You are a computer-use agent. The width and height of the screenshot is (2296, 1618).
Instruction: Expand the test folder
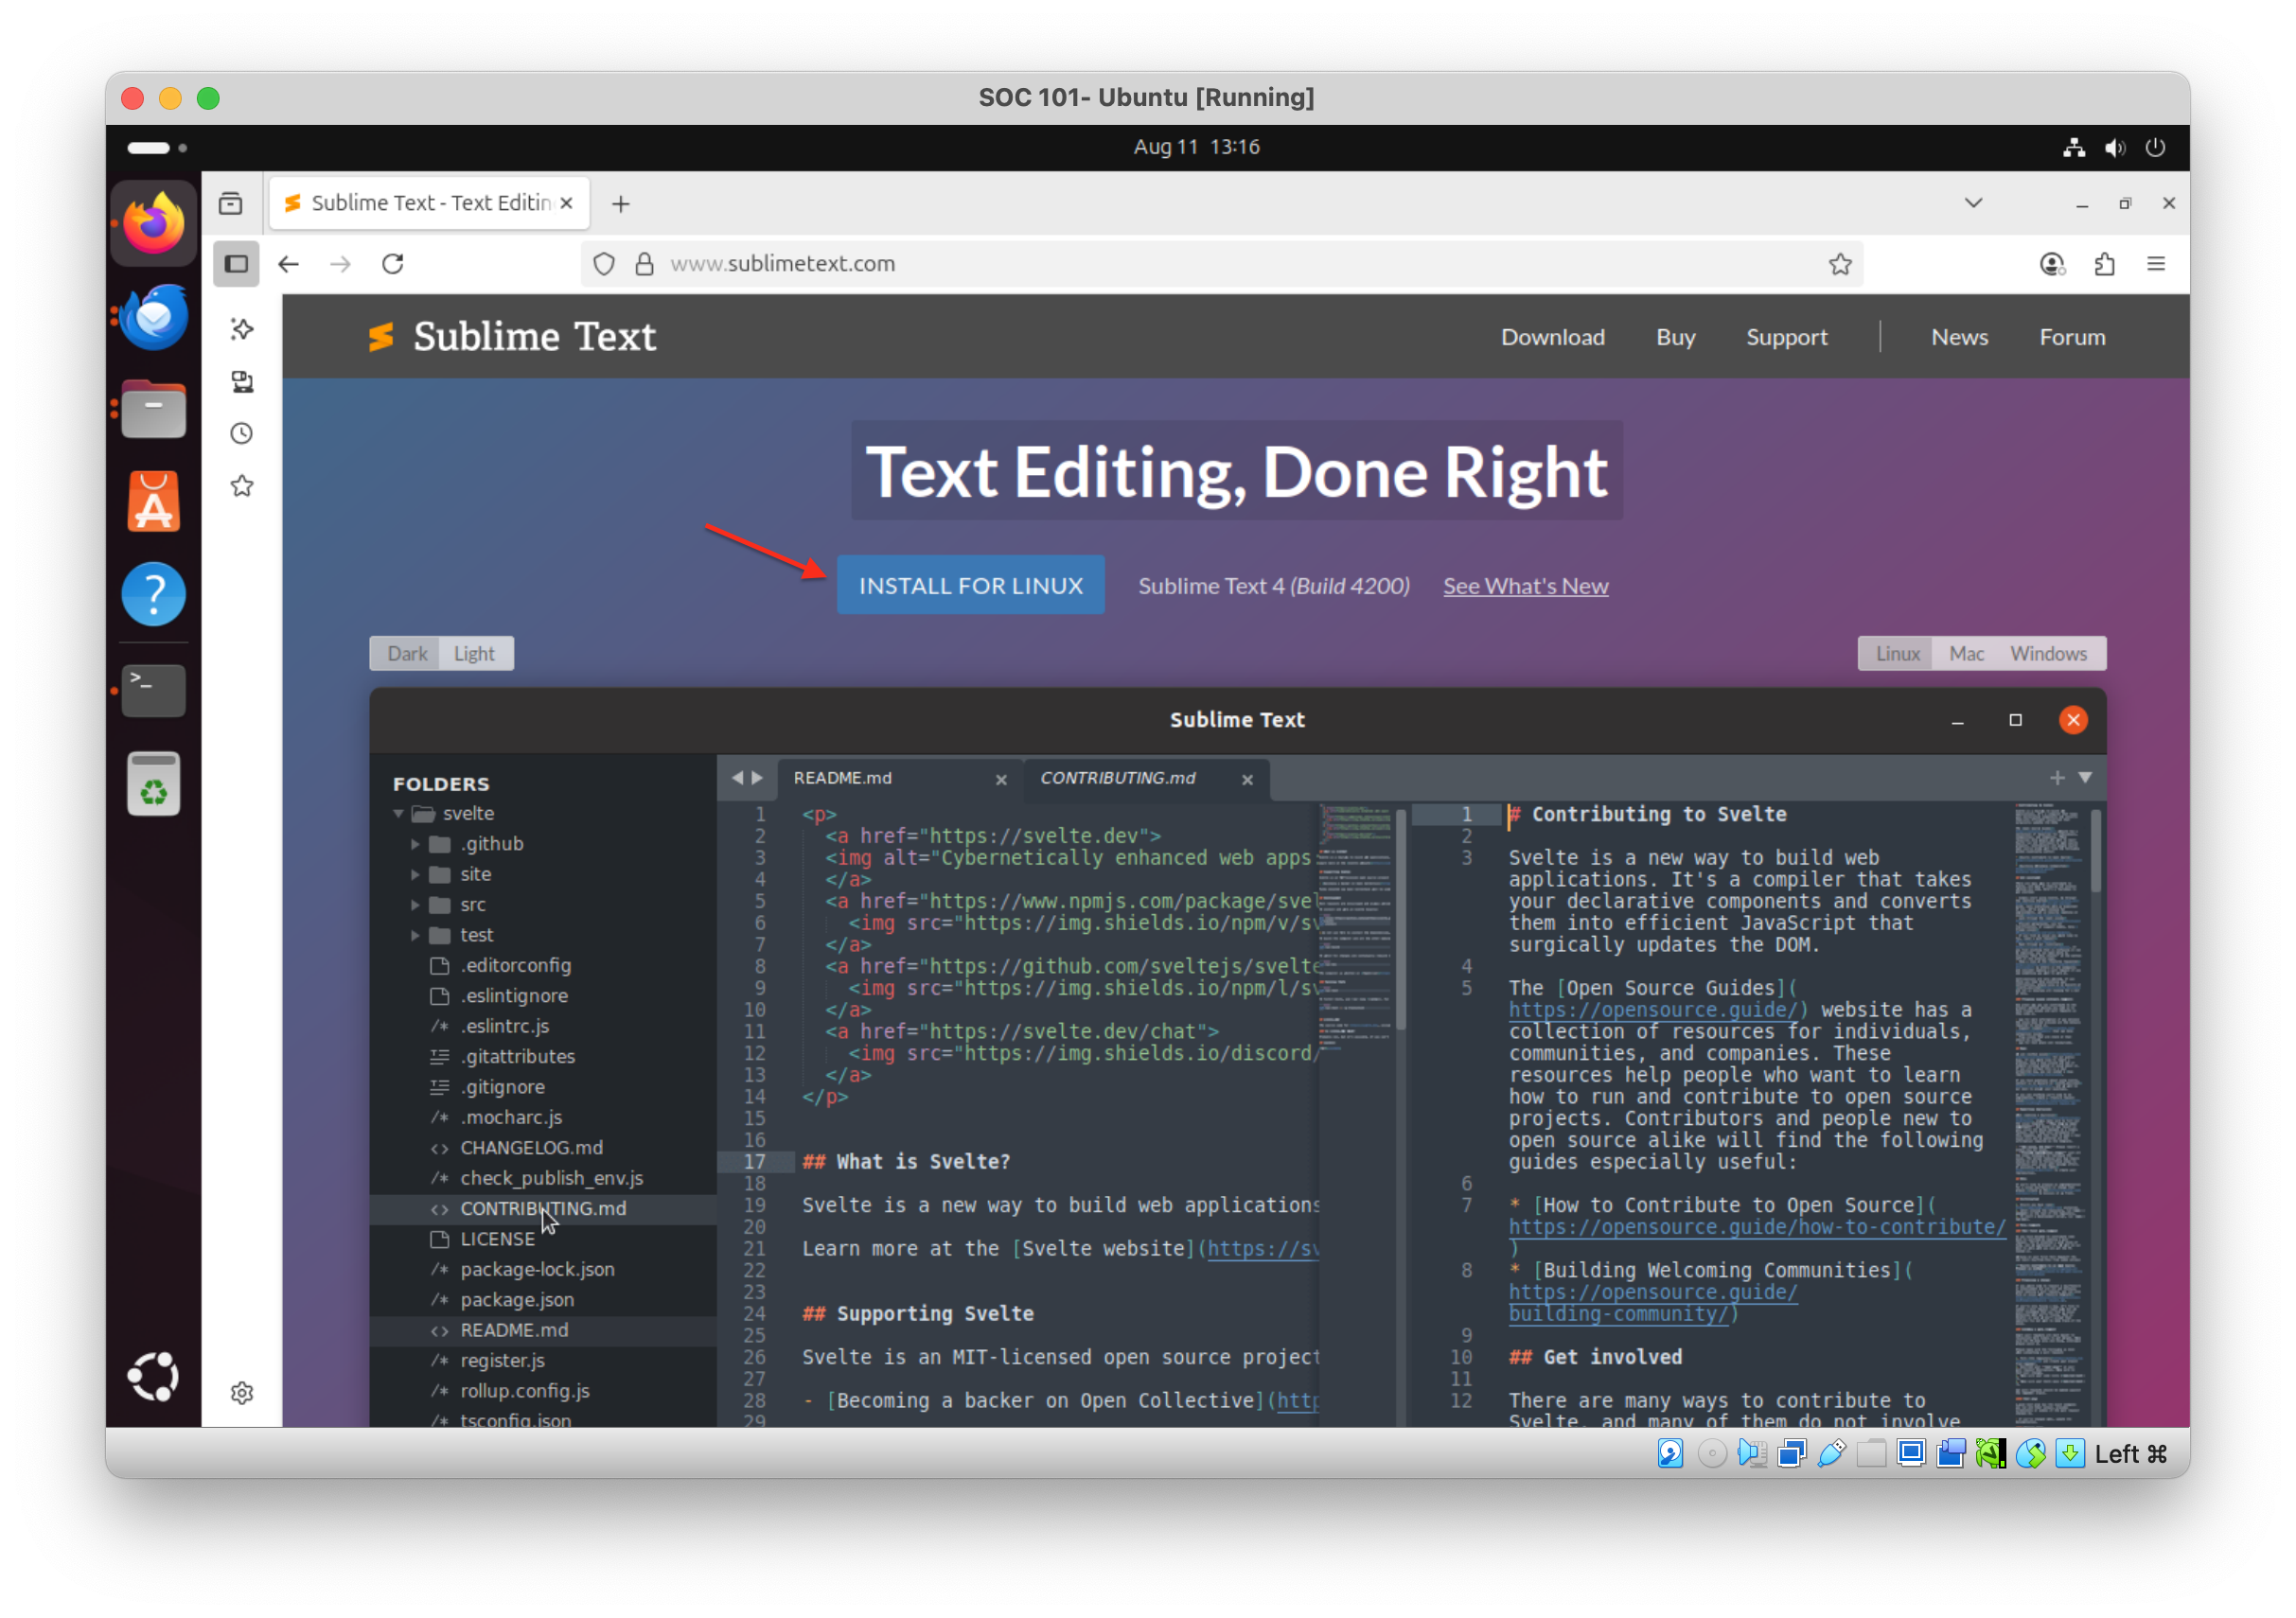coord(415,935)
